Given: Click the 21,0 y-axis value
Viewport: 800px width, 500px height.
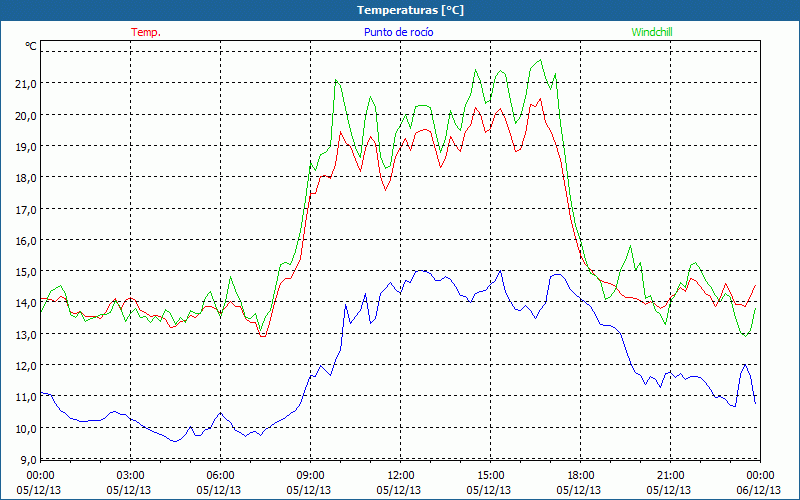Looking at the screenshot, I should [x=26, y=84].
